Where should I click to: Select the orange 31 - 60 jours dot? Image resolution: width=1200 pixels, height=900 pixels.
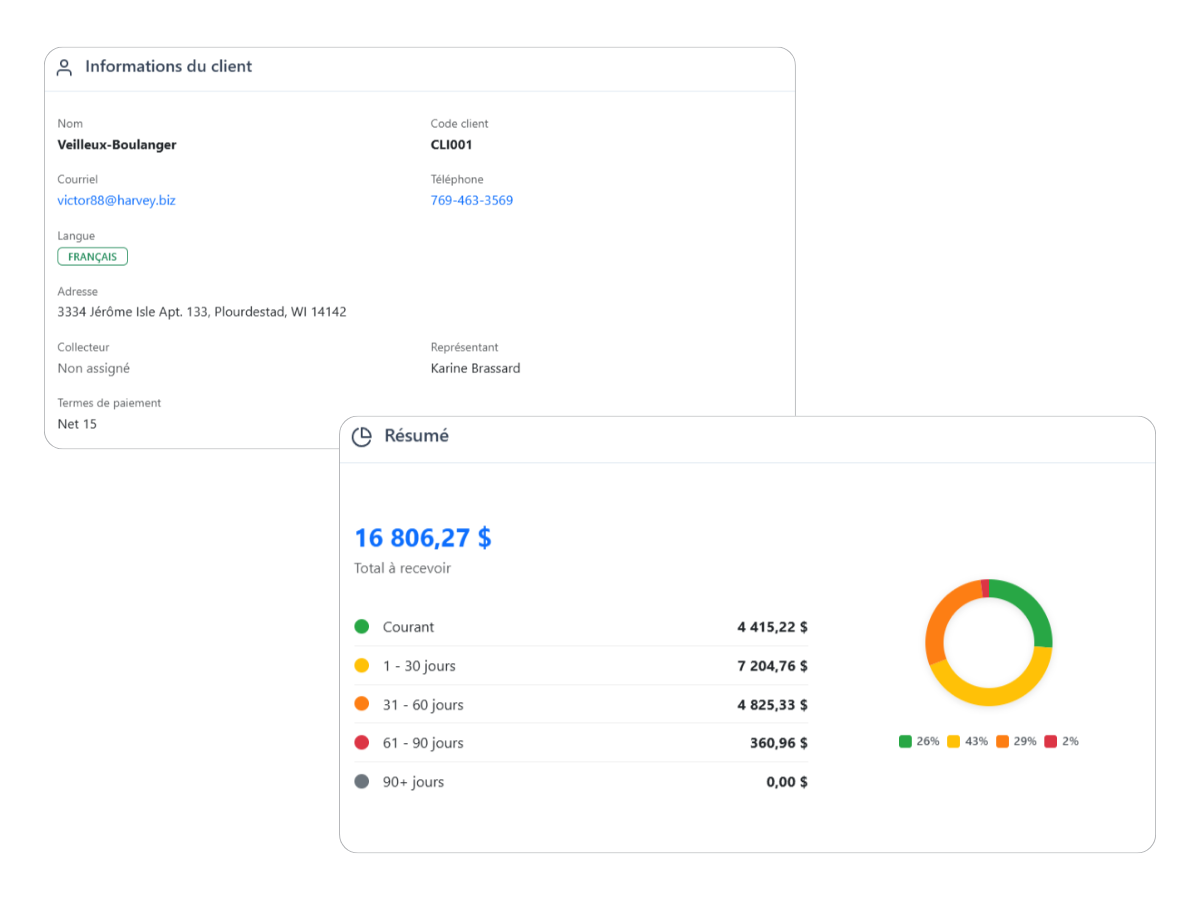point(361,704)
